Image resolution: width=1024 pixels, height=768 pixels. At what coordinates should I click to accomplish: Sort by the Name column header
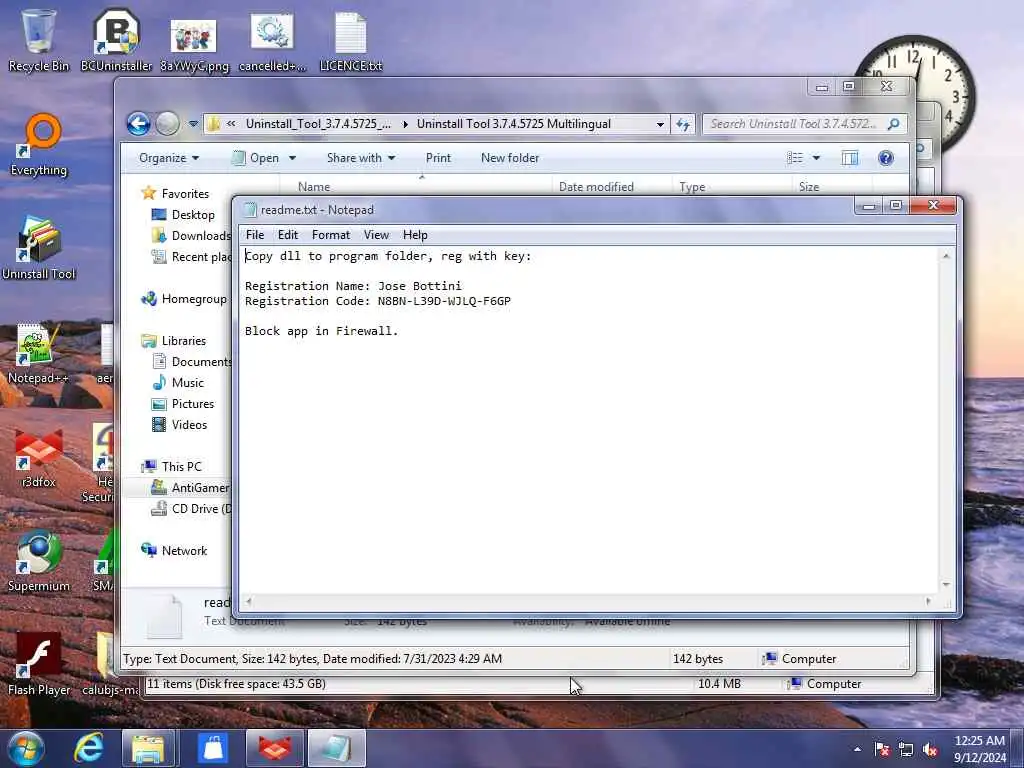coord(415,187)
